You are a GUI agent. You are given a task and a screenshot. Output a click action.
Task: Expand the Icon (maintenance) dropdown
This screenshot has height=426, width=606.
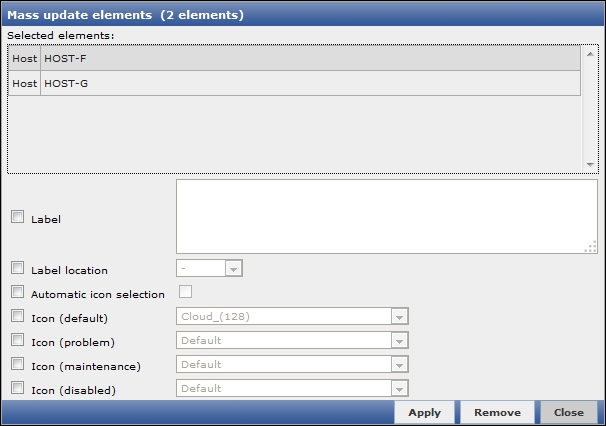(x=293, y=365)
